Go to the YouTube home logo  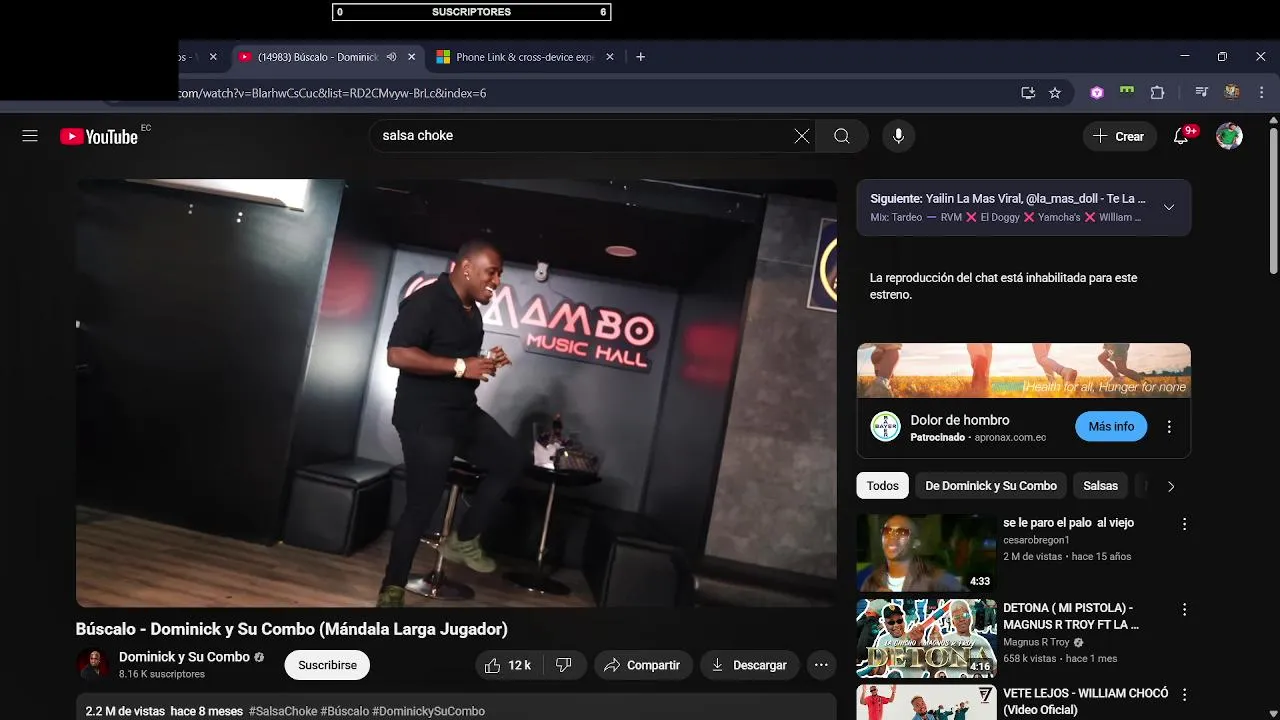(x=99, y=137)
